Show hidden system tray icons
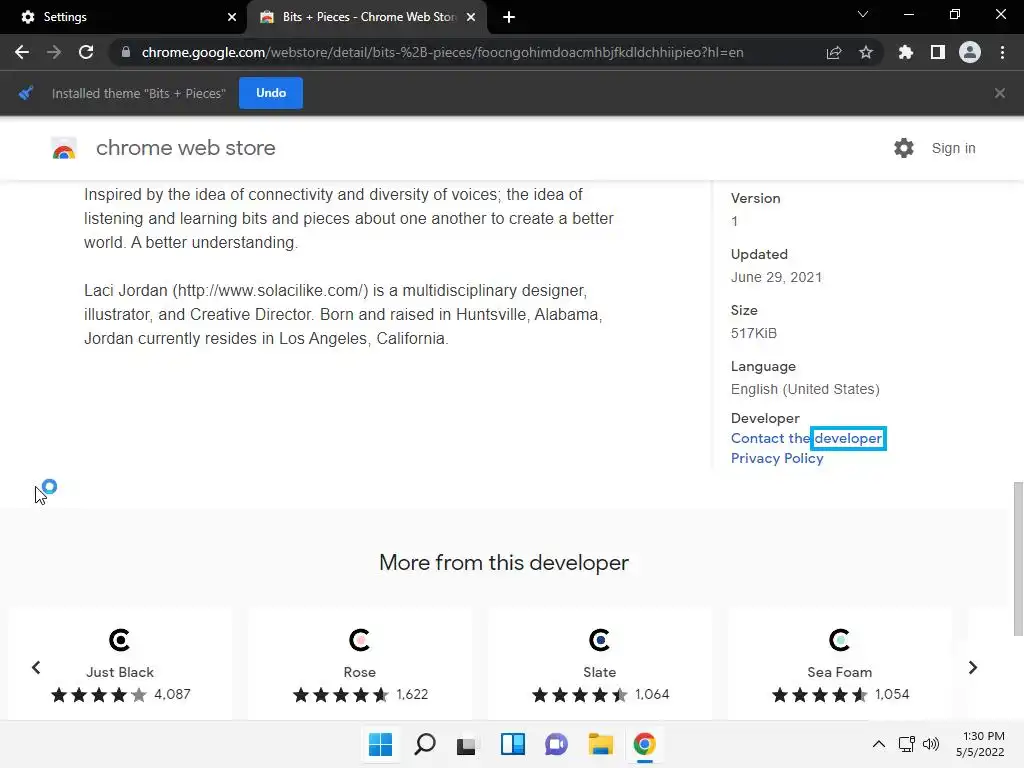The height and width of the screenshot is (768, 1024). (x=879, y=744)
